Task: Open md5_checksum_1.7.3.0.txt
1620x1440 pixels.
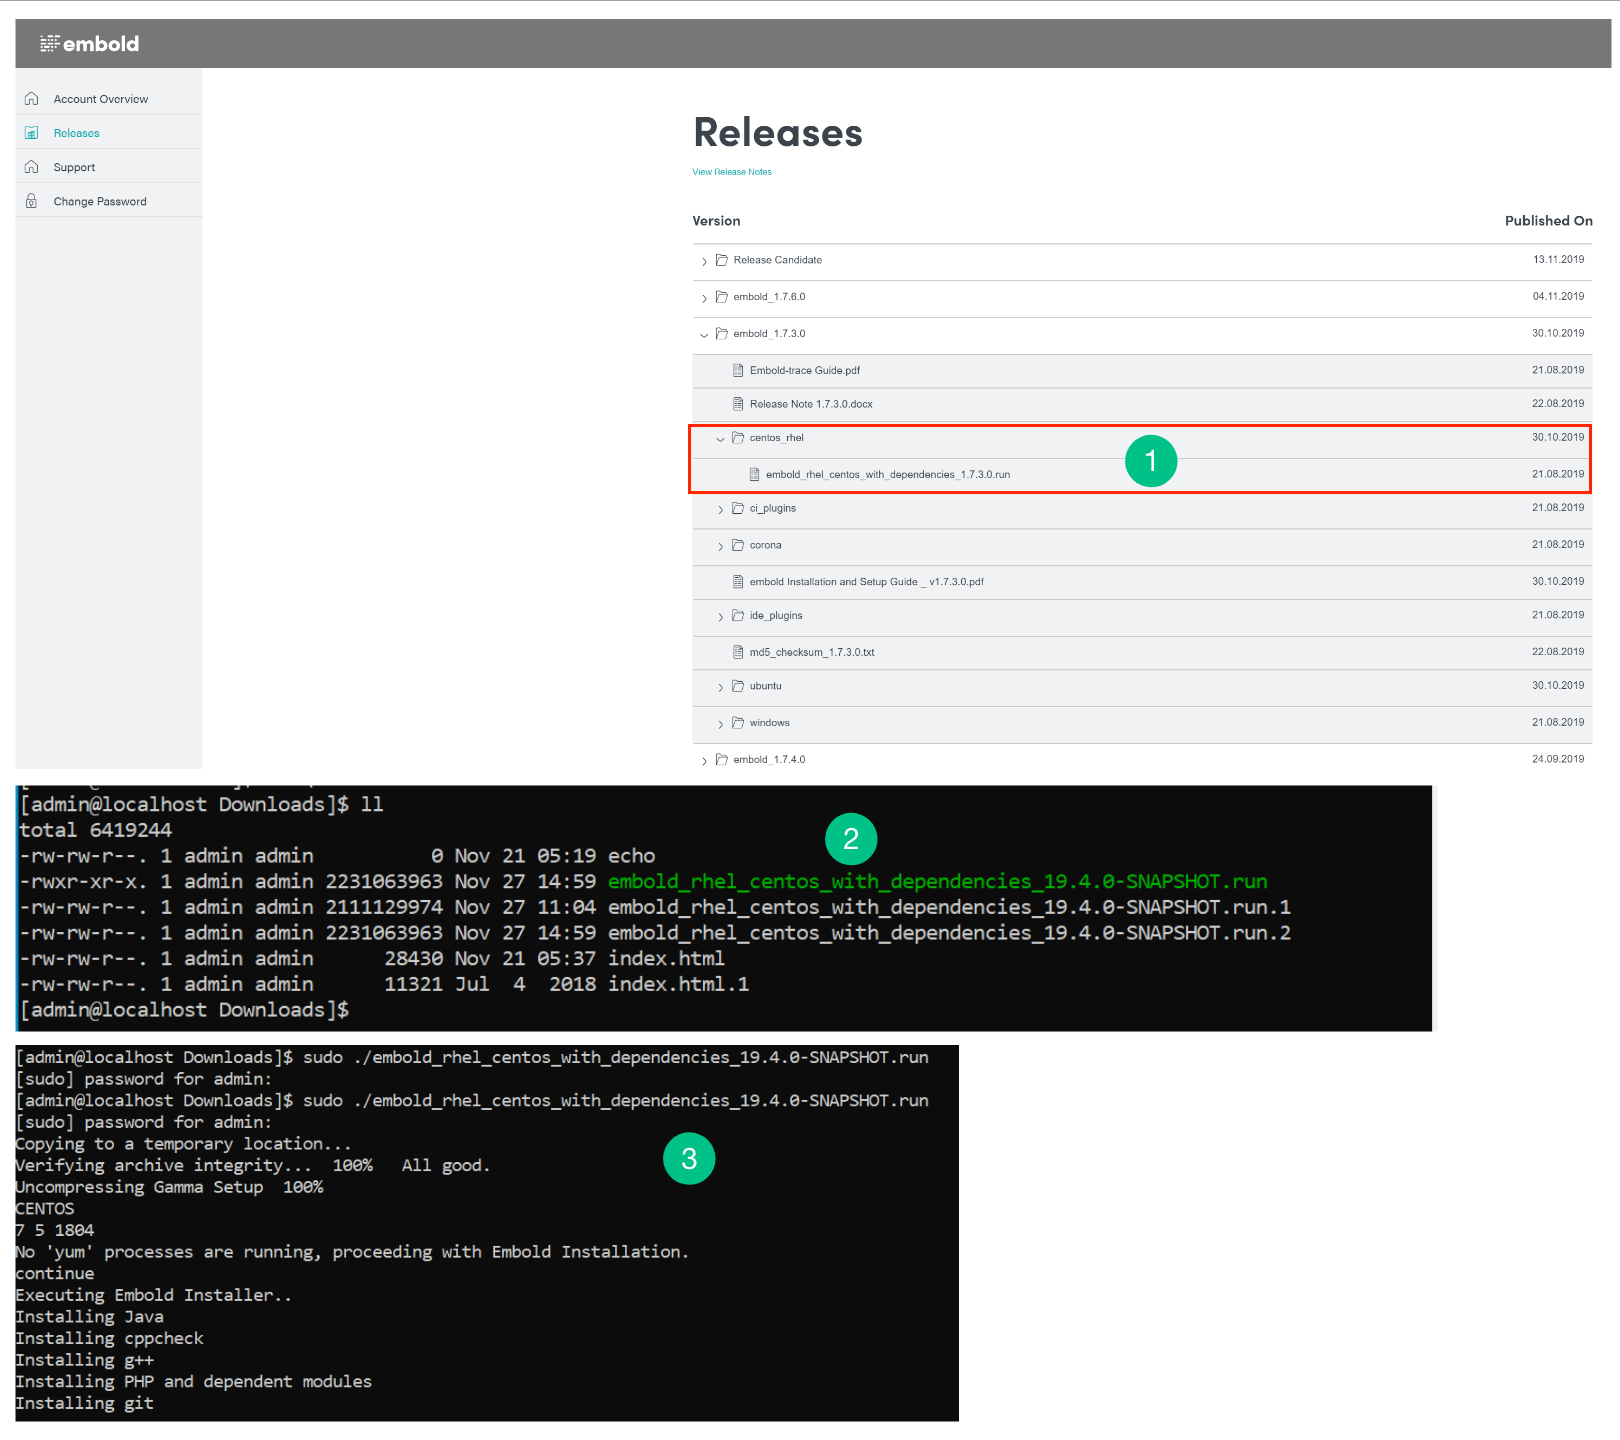Action: (812, 653)
